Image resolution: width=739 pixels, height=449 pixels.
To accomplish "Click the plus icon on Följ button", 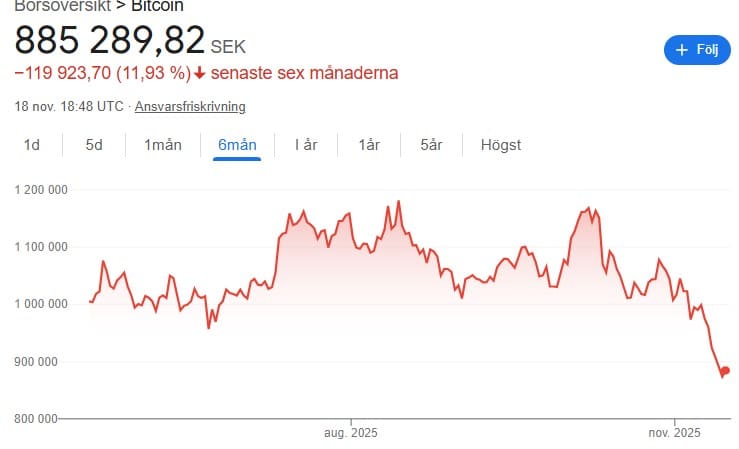I will tap(683, 50).
